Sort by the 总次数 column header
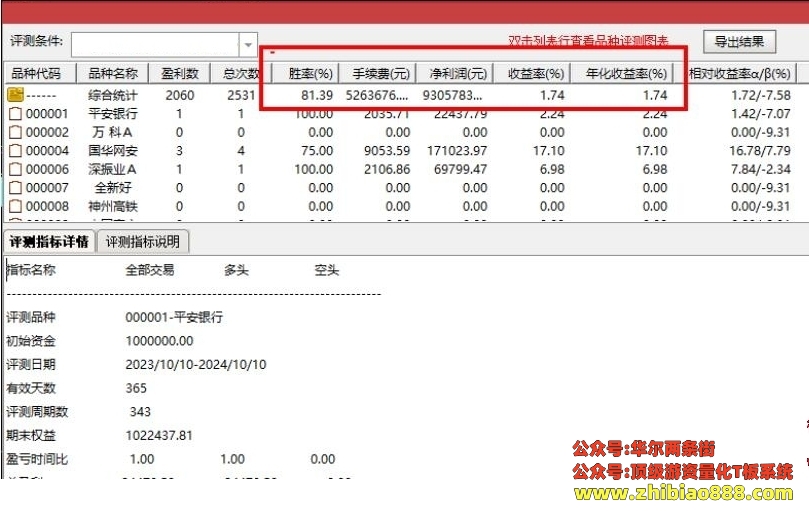 (241, 74)
